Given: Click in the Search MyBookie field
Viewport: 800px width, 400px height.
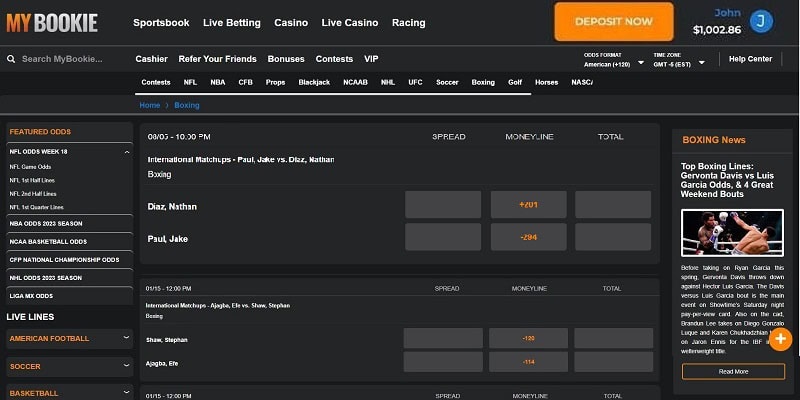Looking at the screenshot, I should tap(62, 59).
